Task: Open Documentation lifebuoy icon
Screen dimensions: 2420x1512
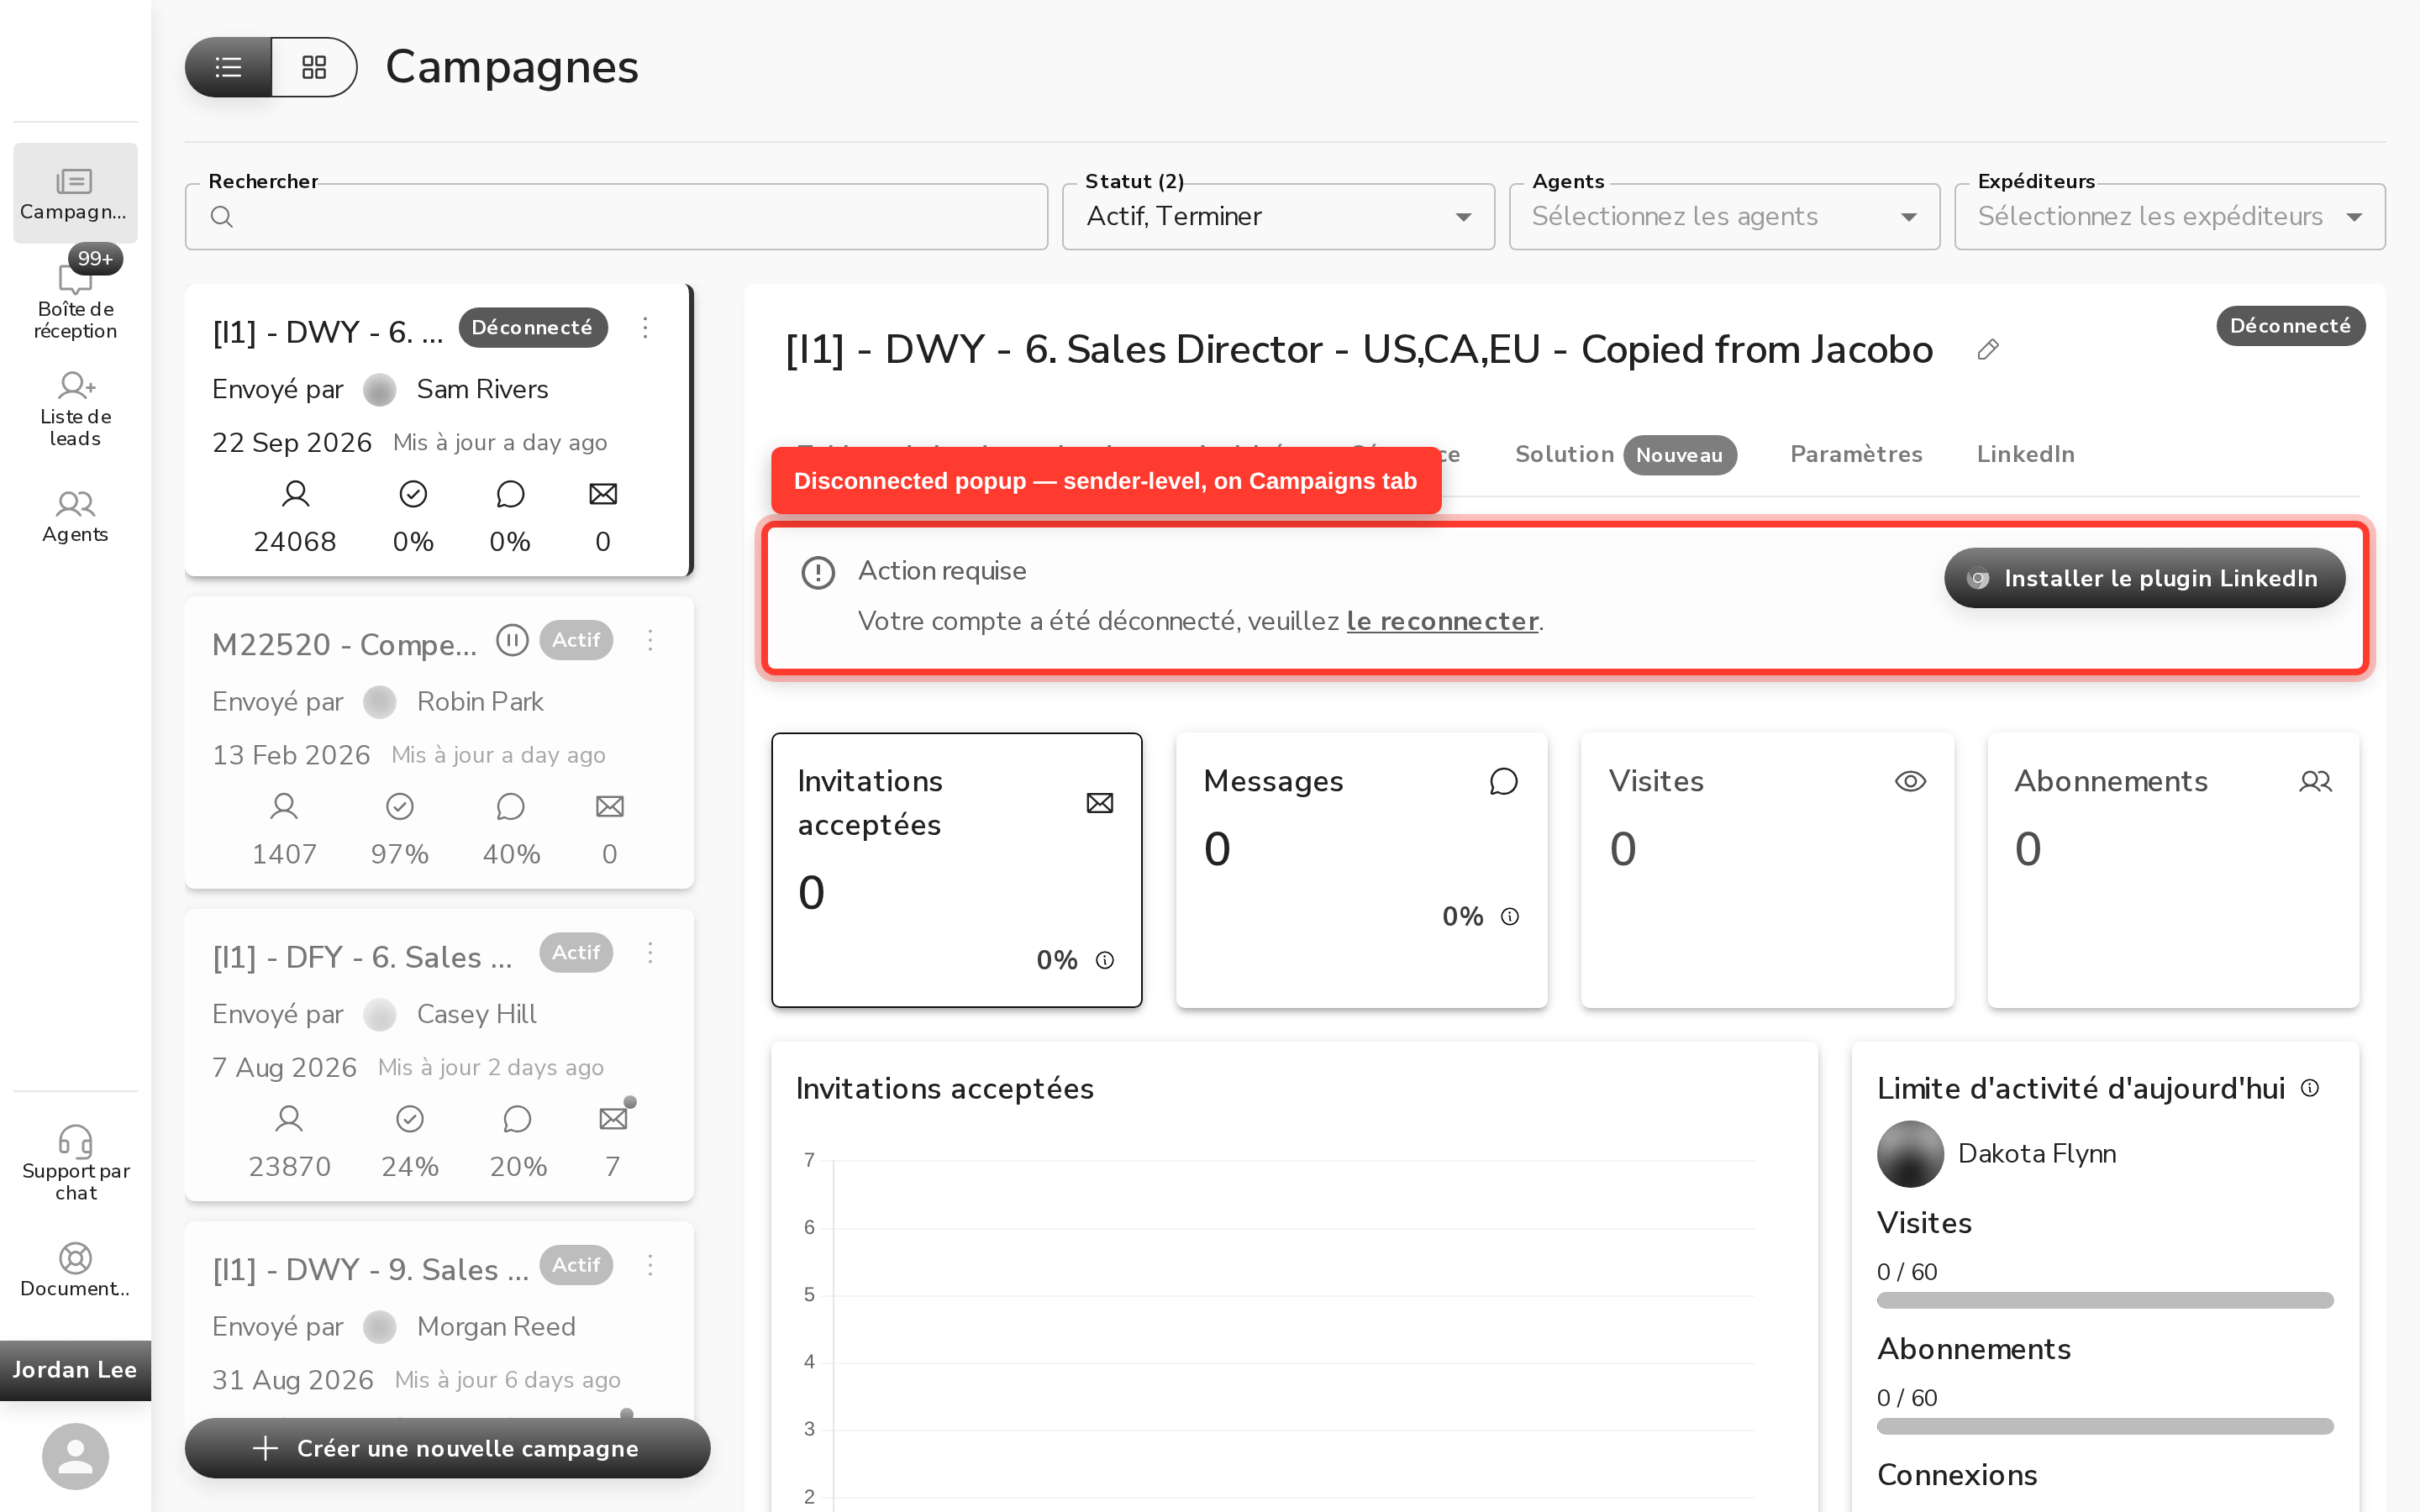Action: click(75, 1258)
